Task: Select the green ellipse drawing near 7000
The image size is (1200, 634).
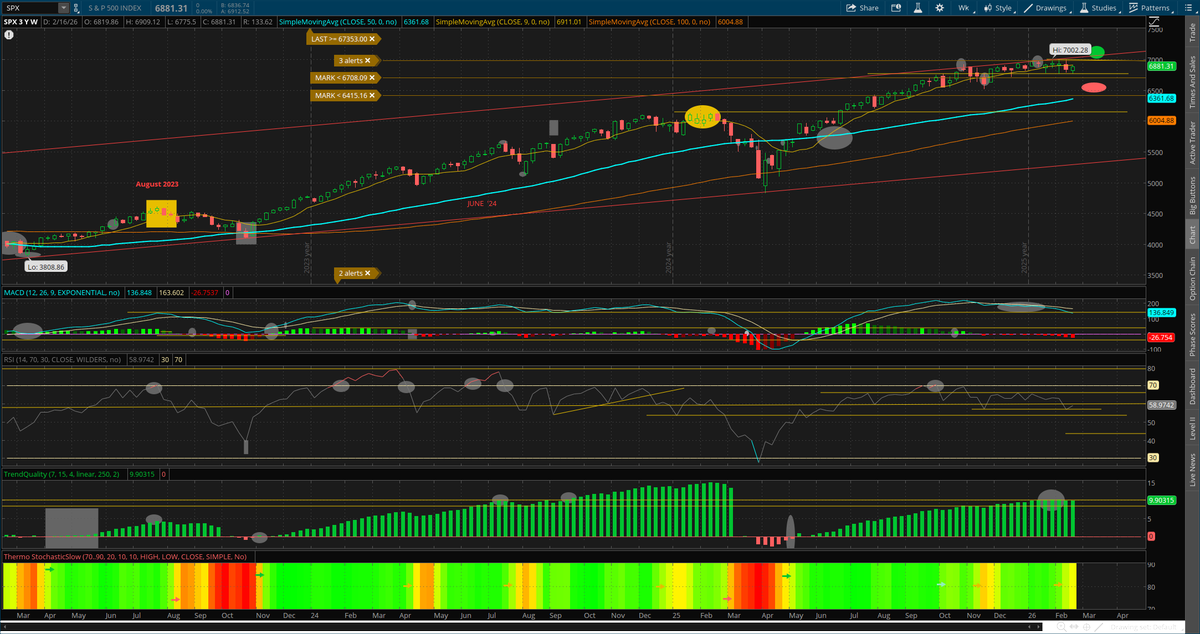Action: pyautogui.click(x=1097, y=51)
